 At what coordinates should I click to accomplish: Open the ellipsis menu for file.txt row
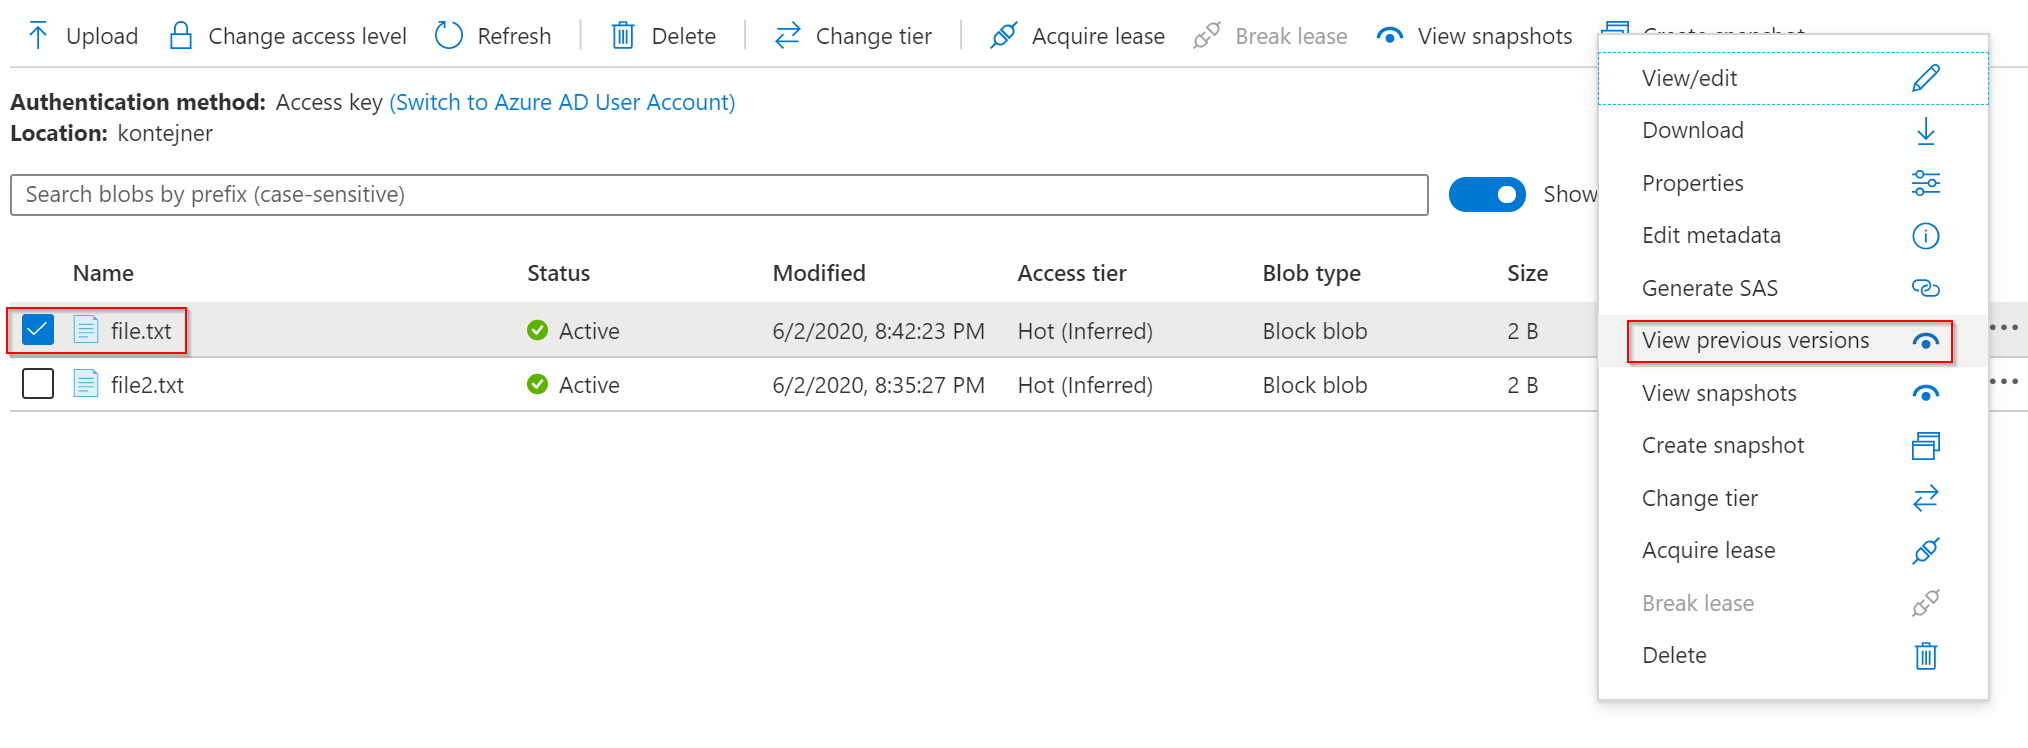click(x=2003, y=328)
